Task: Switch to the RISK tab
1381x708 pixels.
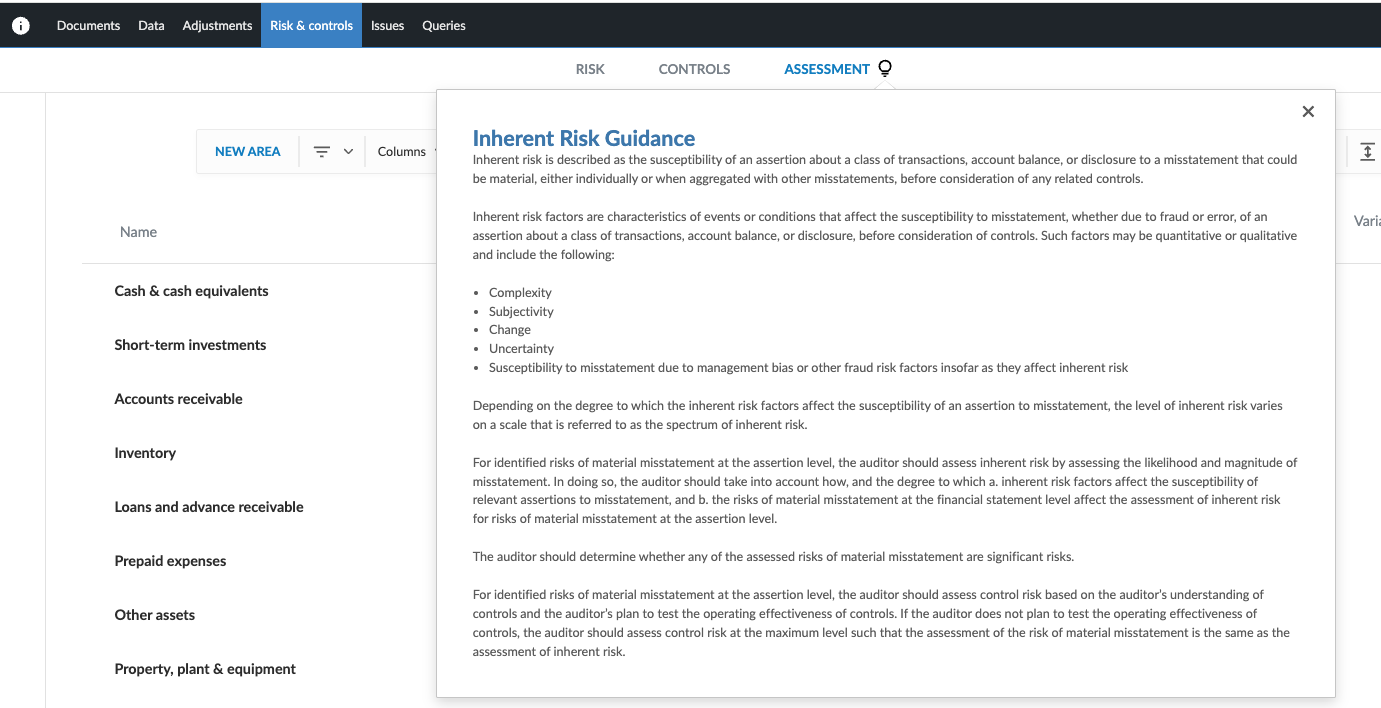Action: tap(590, 68)
